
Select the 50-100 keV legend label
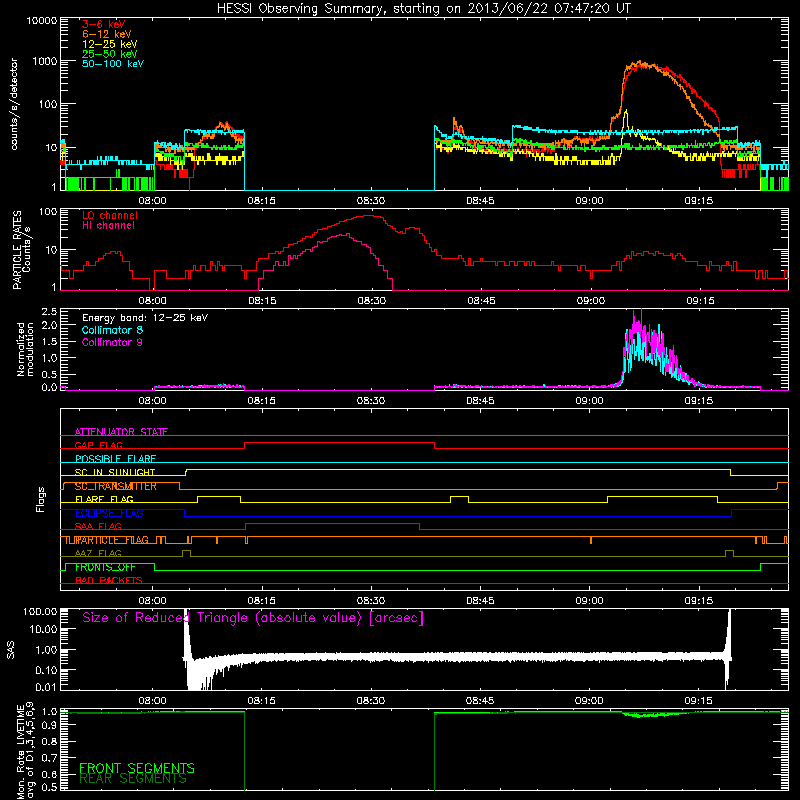pos(113,64)
